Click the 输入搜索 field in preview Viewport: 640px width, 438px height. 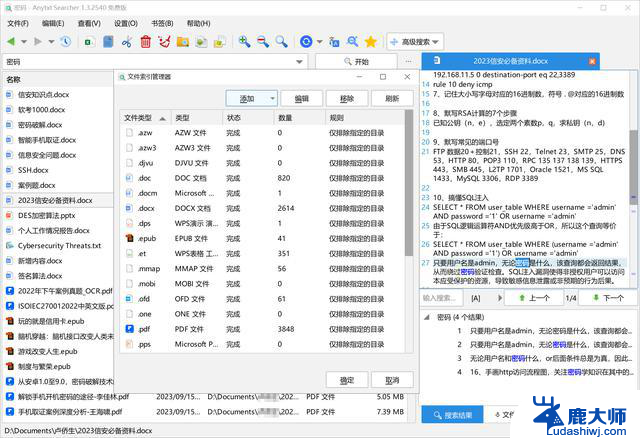441,298
